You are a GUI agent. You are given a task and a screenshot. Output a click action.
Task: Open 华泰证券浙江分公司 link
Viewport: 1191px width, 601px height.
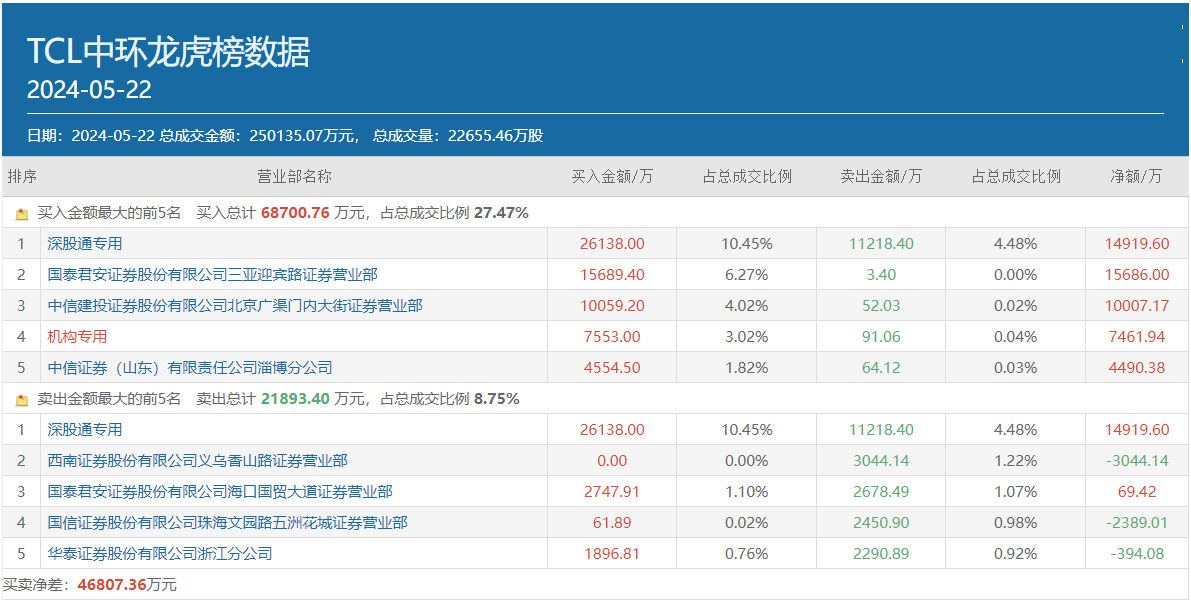tap(160, 554)
